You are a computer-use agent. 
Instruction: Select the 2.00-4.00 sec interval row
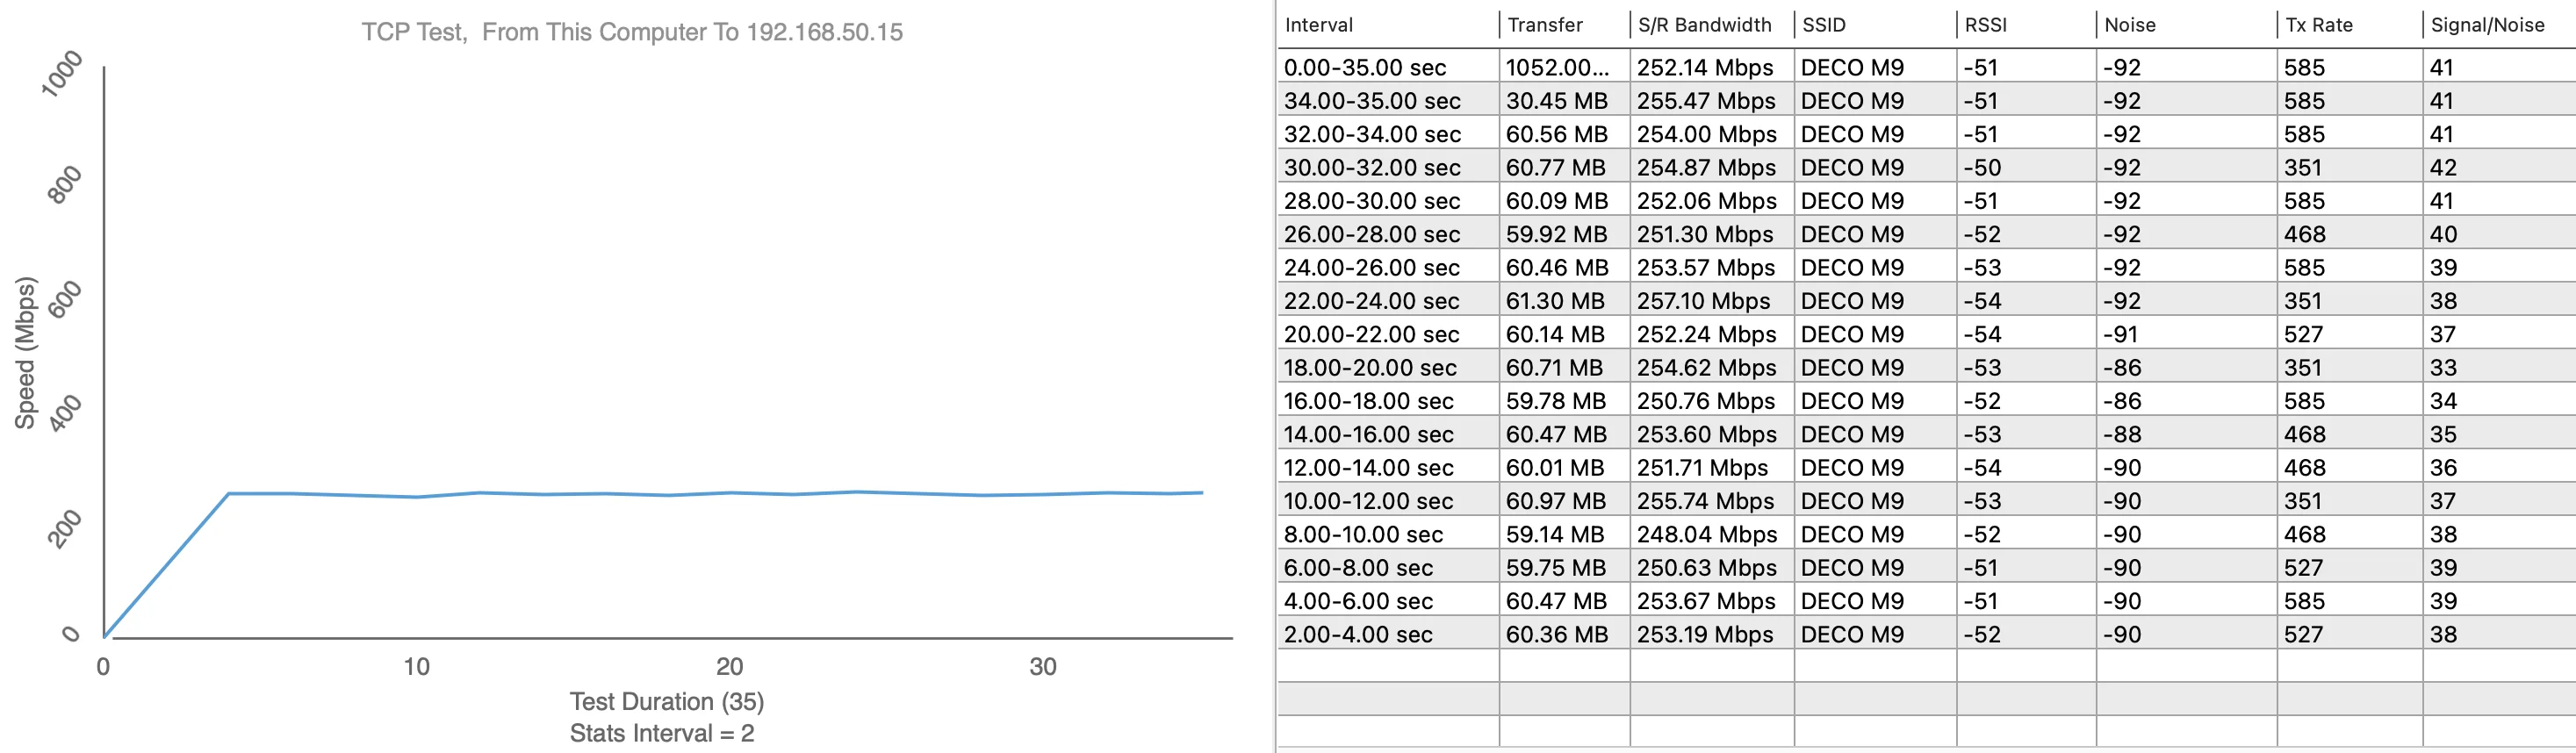coord(1358,634)
